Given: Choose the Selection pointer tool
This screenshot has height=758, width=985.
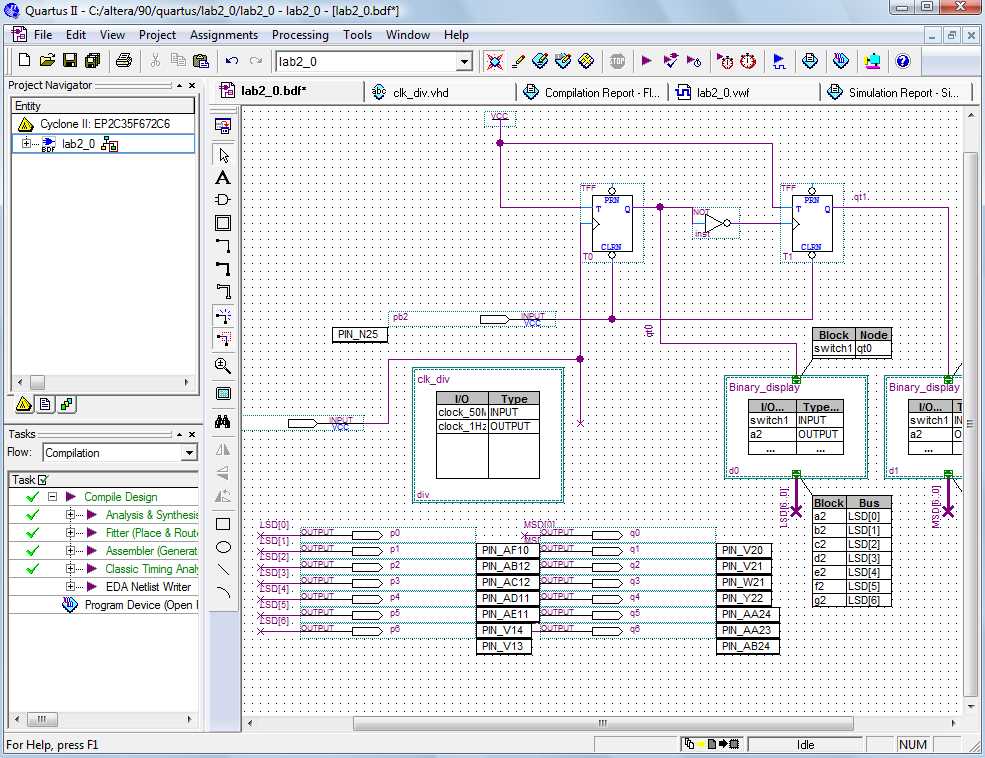Looking at the screenshot, I should pos(223,155).
